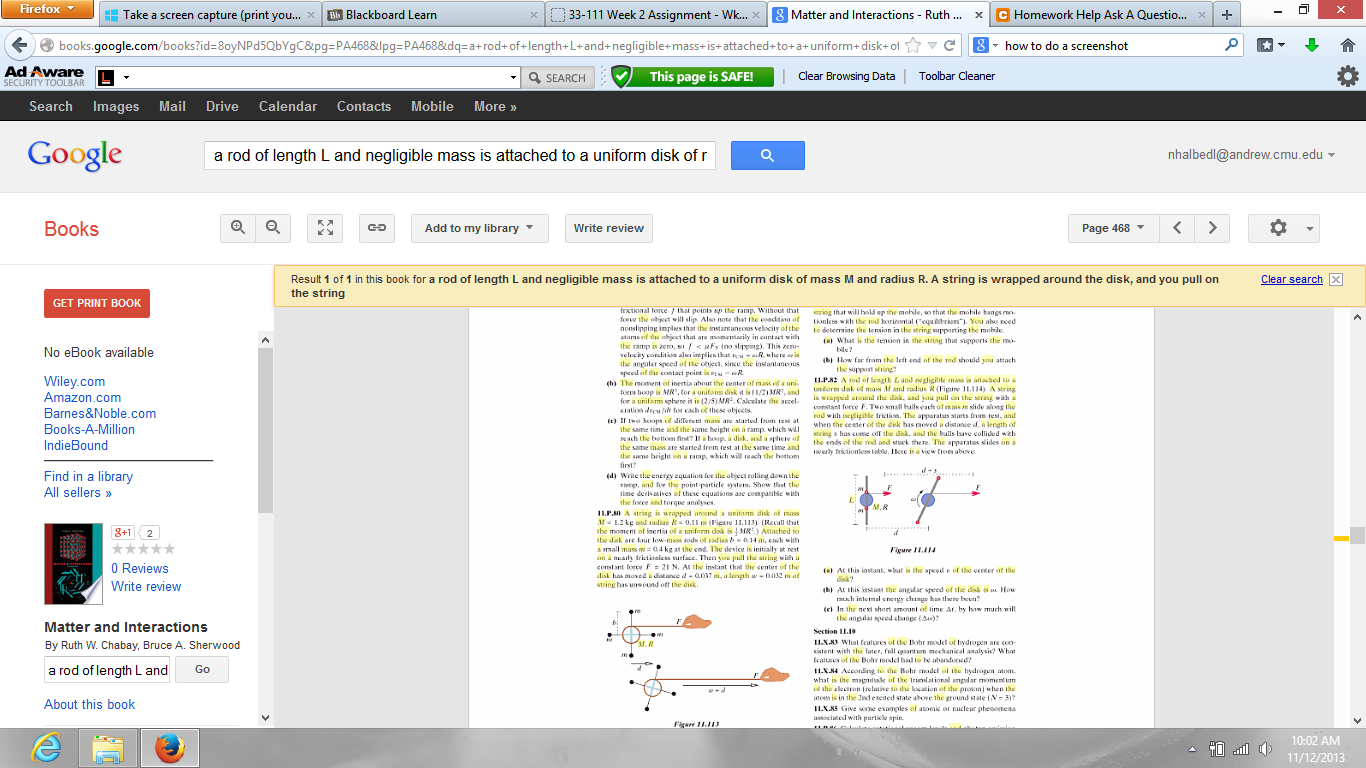1366x768 pixels.
Task: Open a new Firefox tab
Action: click(x=1226, y=15)
